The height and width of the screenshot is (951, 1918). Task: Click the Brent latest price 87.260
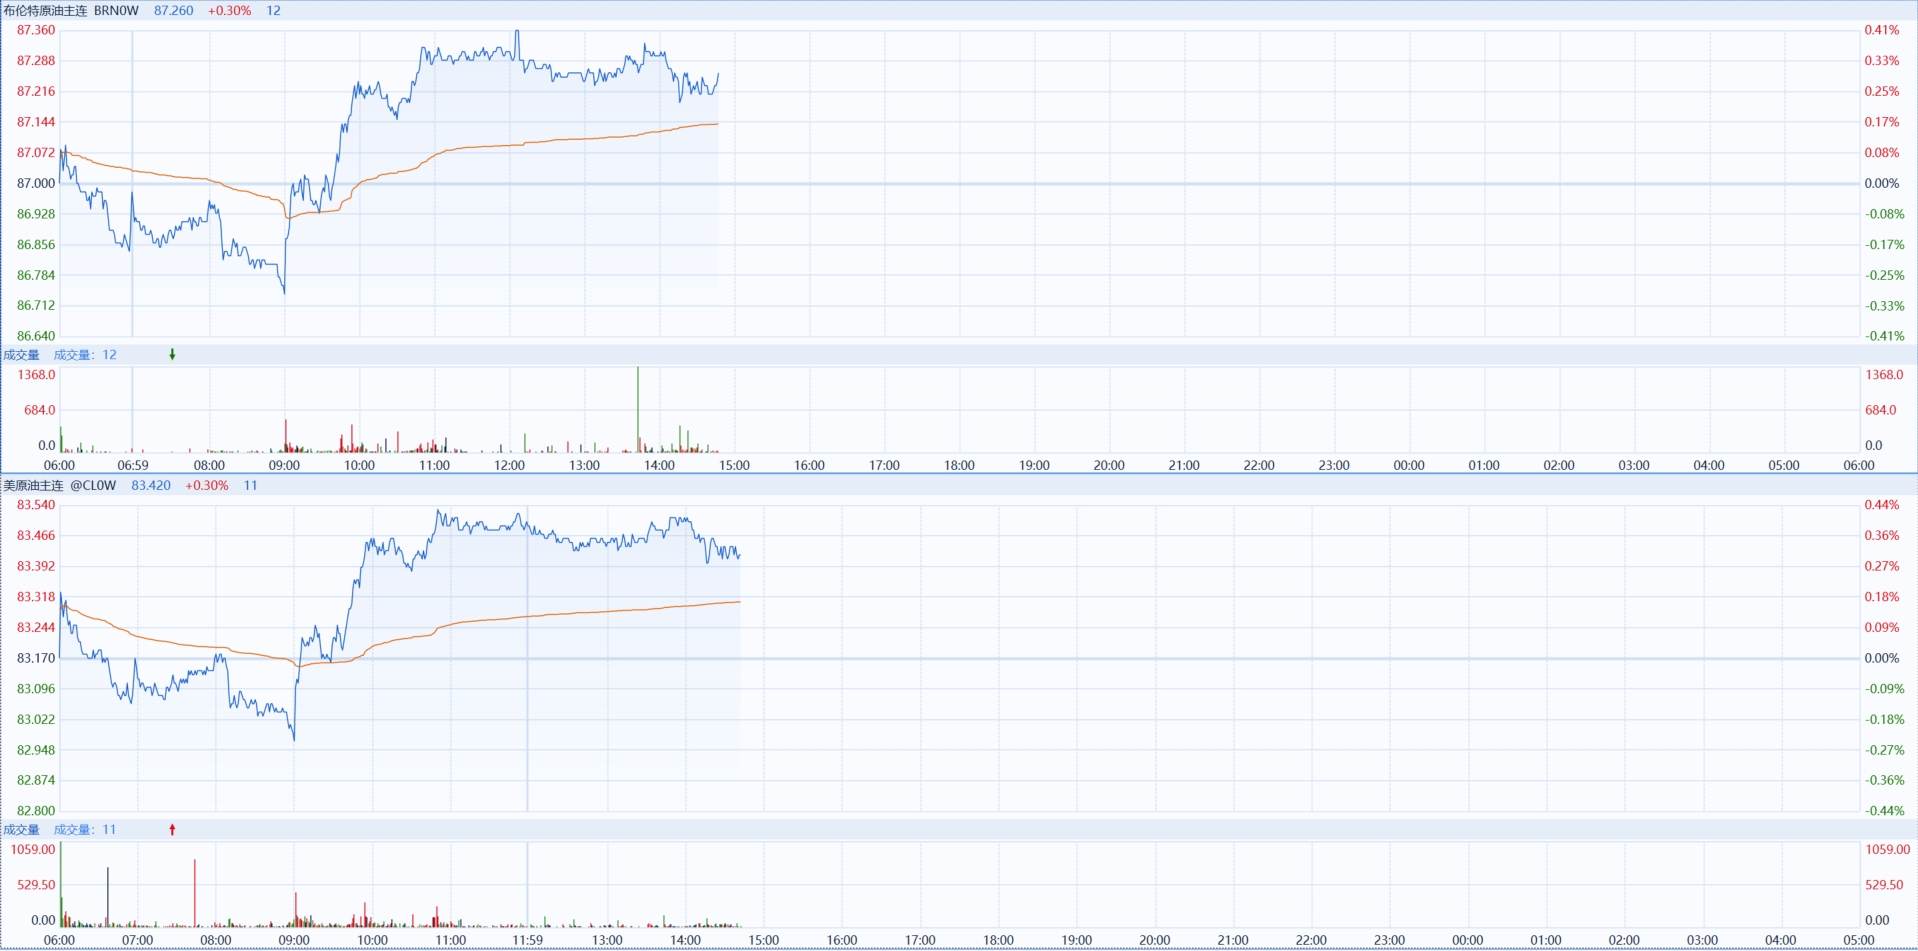(x=174, y=11)
